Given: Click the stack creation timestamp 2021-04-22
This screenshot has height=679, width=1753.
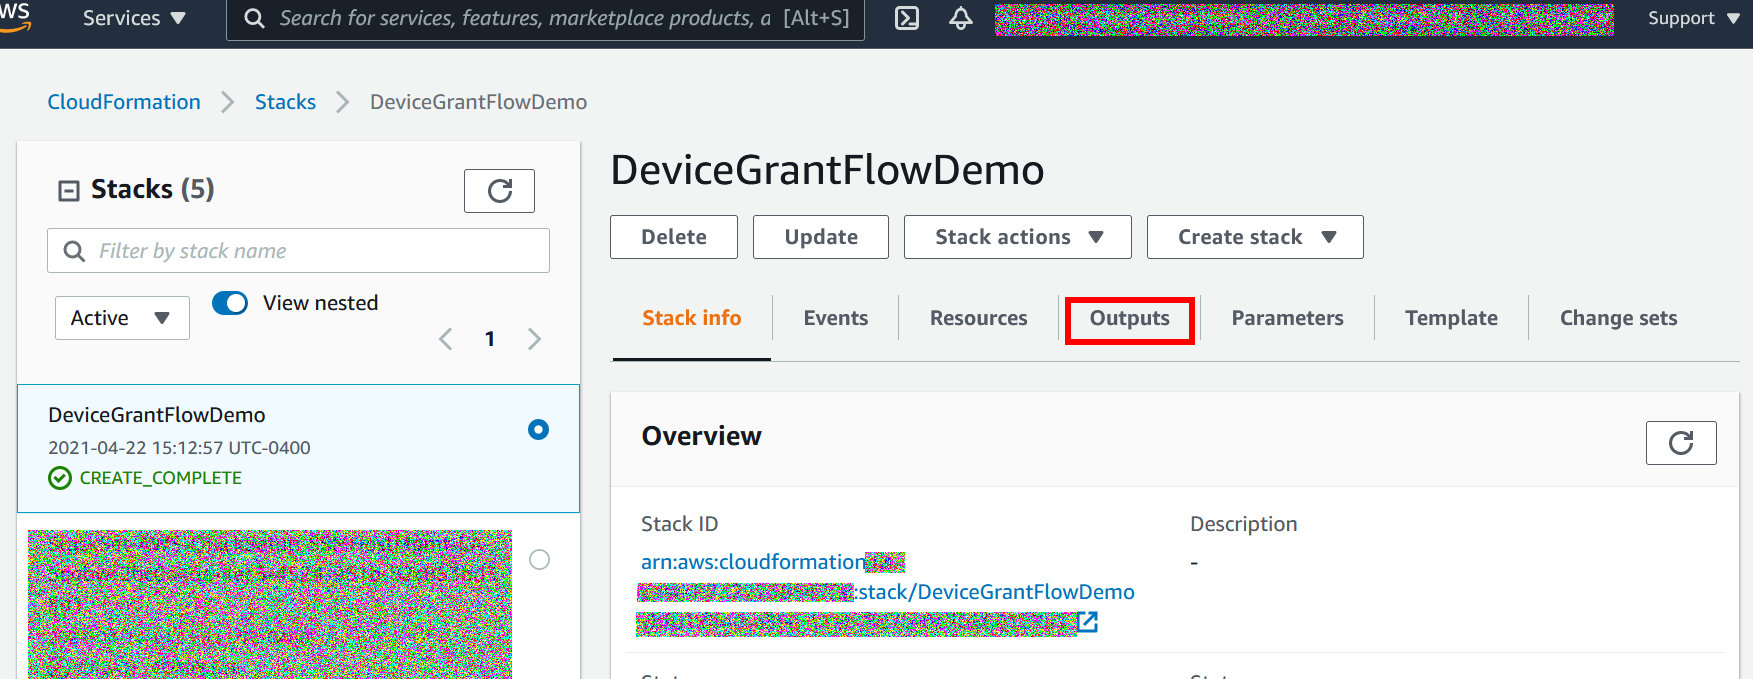Looking at the screenshot, I should (179, 448).
